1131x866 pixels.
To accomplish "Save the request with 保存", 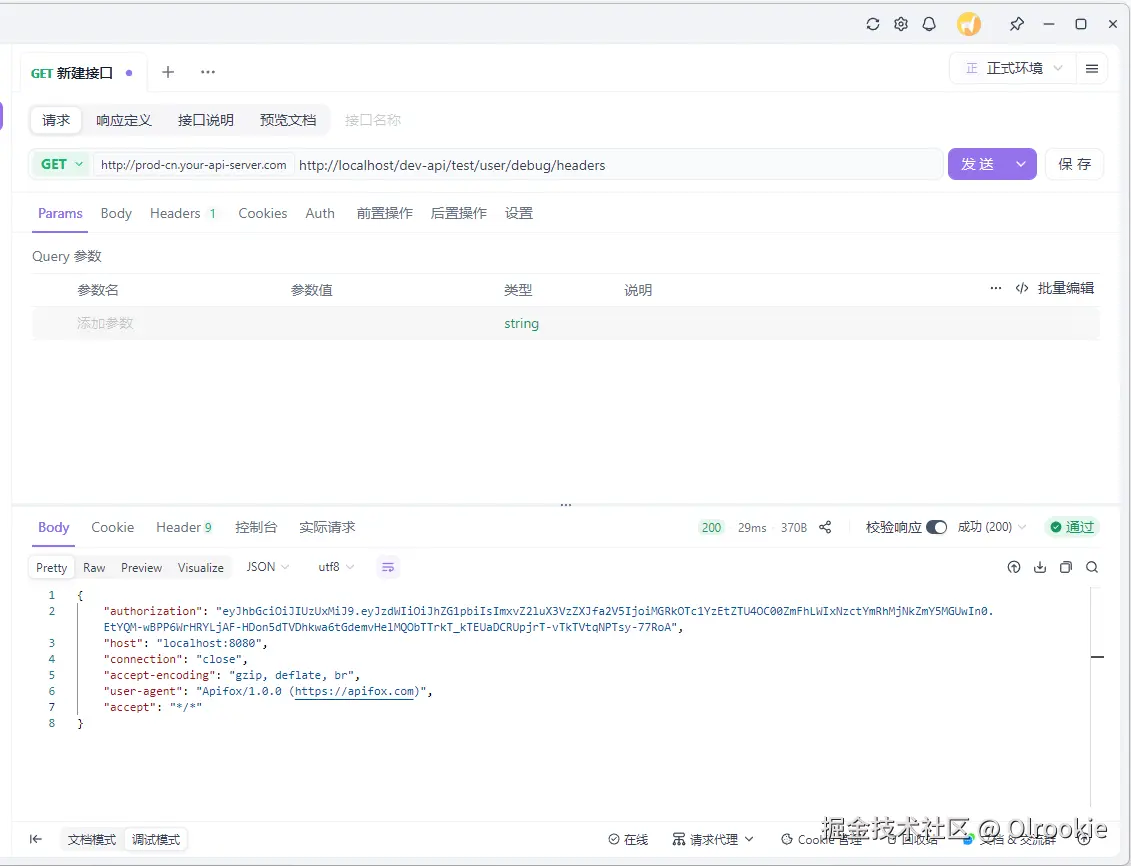I will (1074, 163).
